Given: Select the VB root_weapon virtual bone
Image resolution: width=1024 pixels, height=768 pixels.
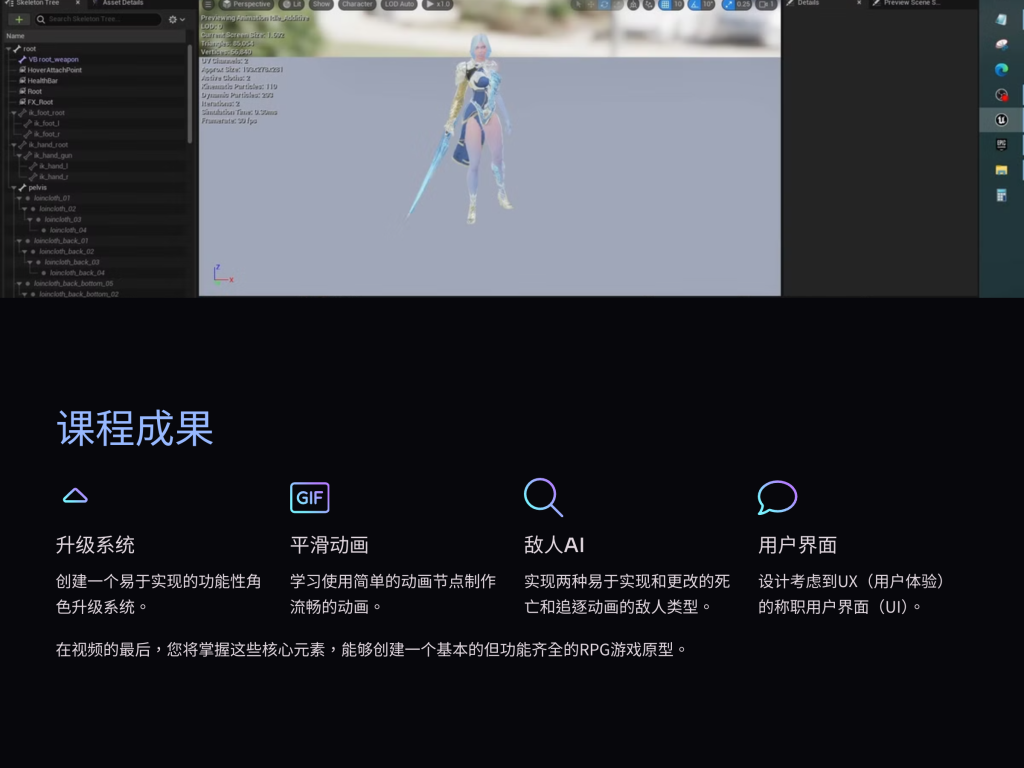Looking at the screenshot, I should click(x=53, y=59).
